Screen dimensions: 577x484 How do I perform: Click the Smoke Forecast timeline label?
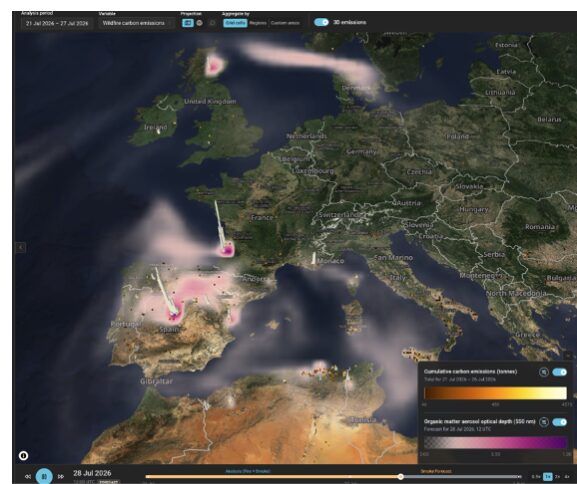click(436, 471)
